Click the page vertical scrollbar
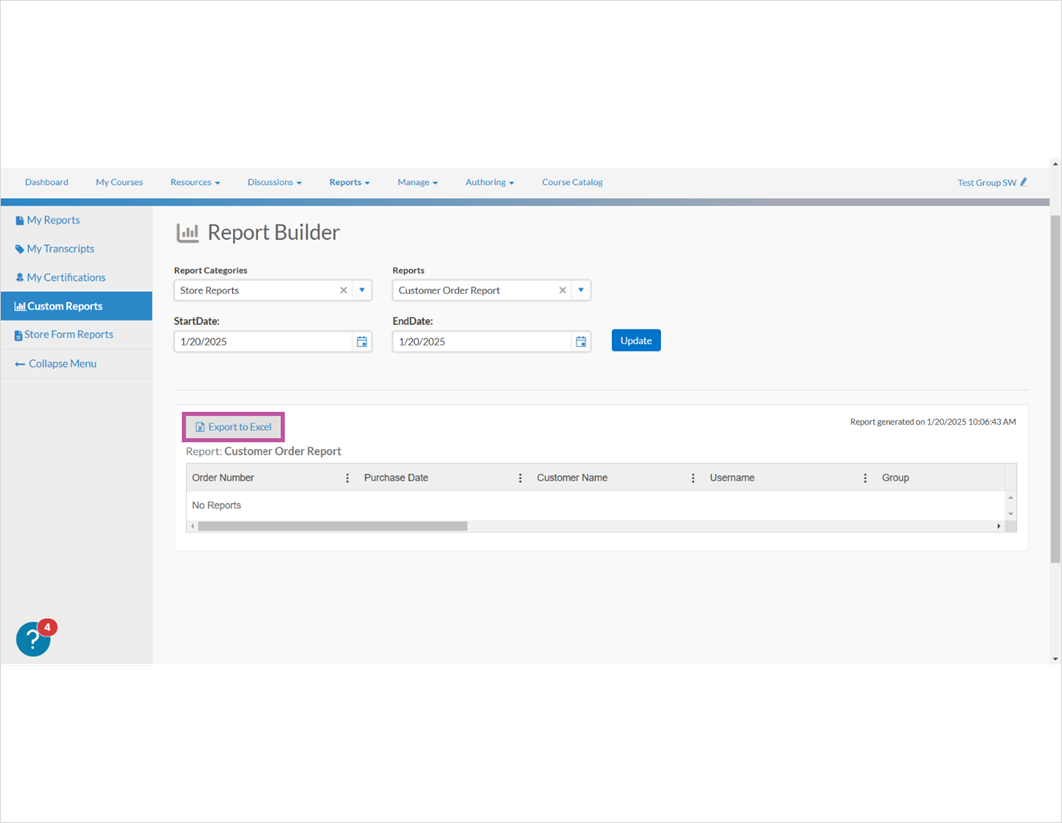Viewport: 1062px width, 823px height. pyautogui.click(x=1055, y=389)
